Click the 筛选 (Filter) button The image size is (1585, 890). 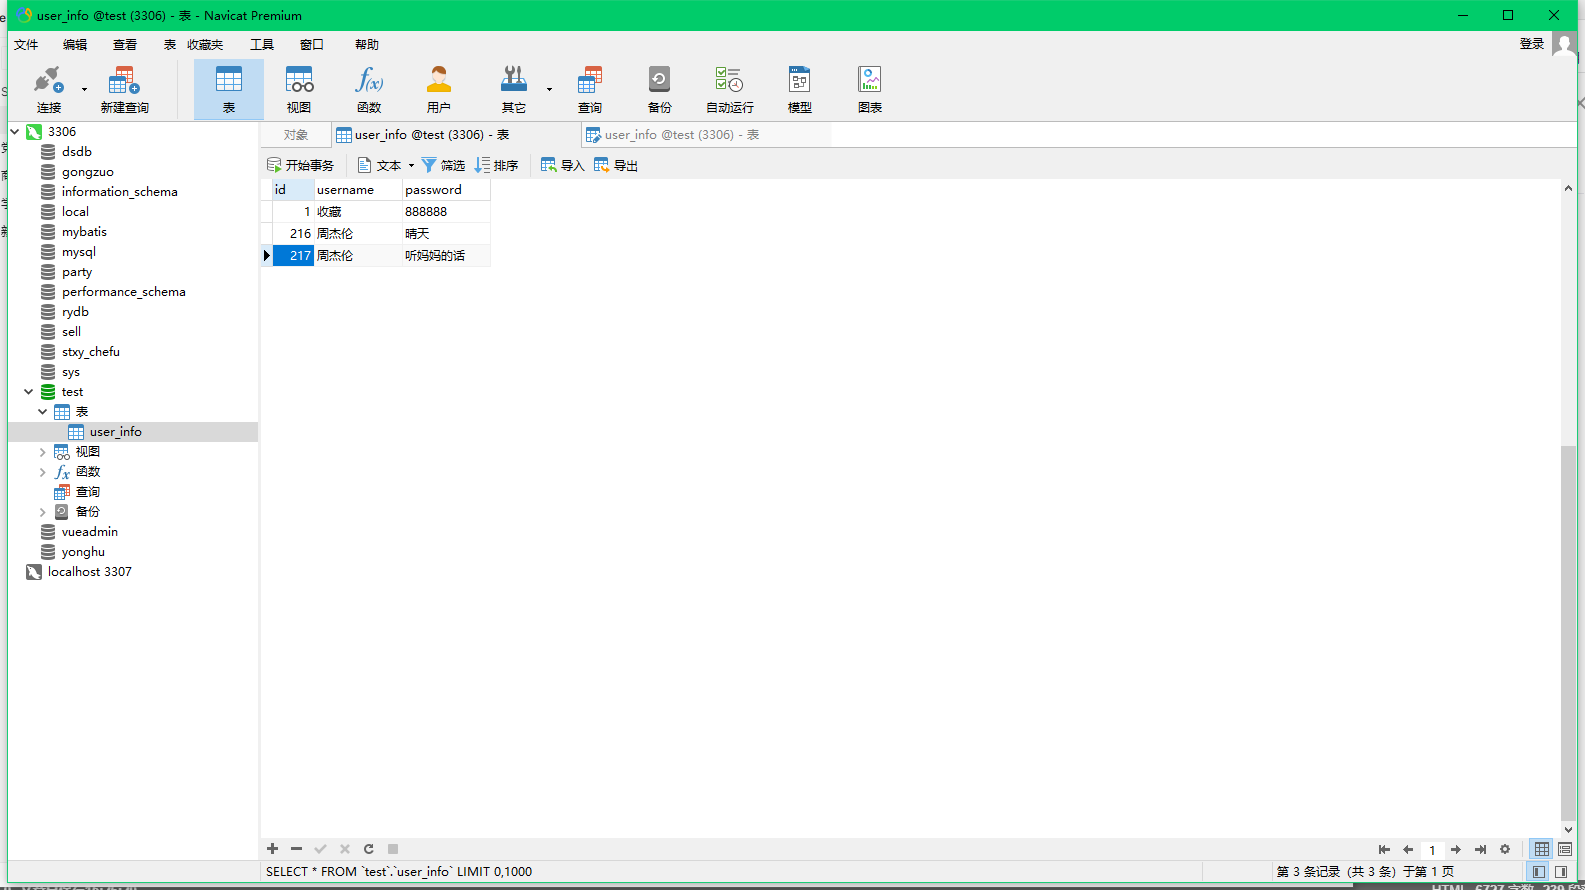point(443,166)
